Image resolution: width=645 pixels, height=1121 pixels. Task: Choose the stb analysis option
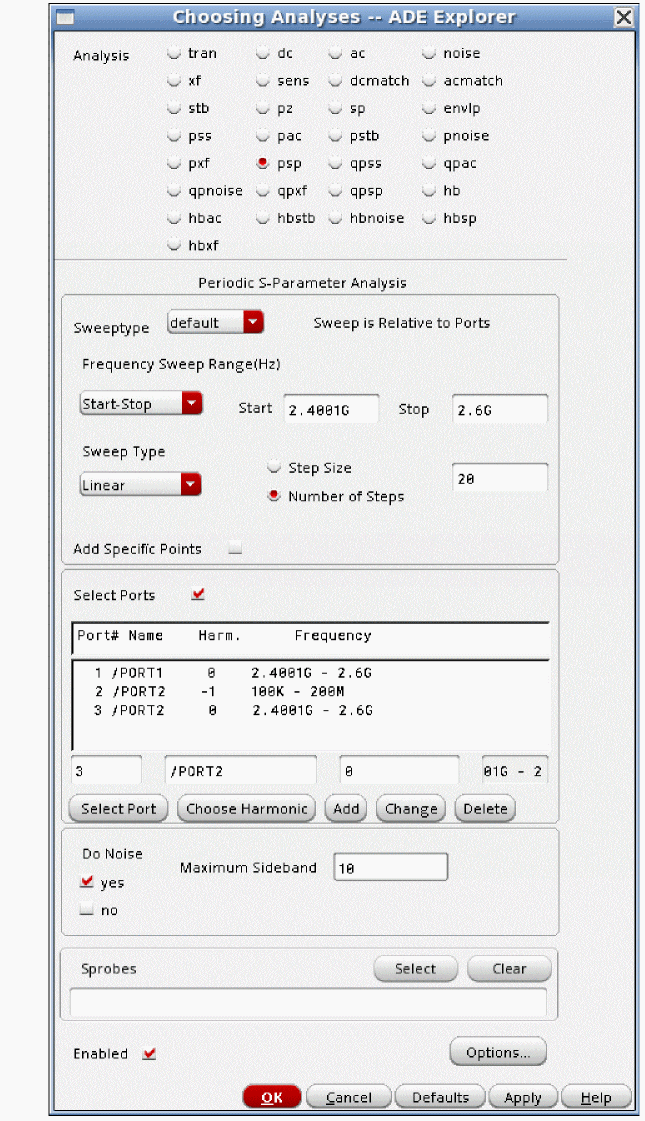click(x=174, y=108)
